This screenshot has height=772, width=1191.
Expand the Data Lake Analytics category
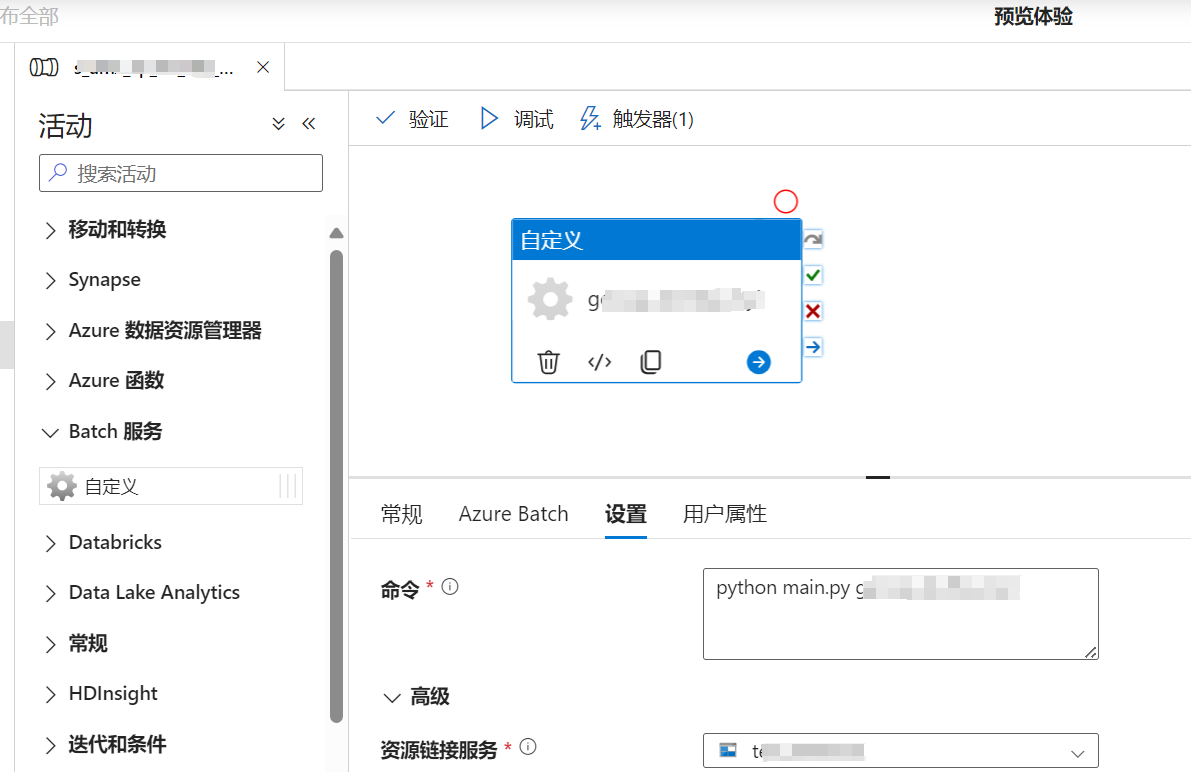50,593
